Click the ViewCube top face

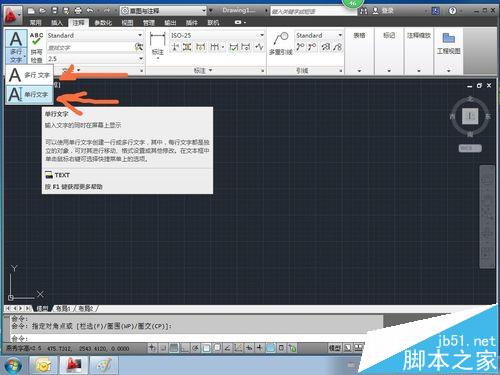point(470,116)
